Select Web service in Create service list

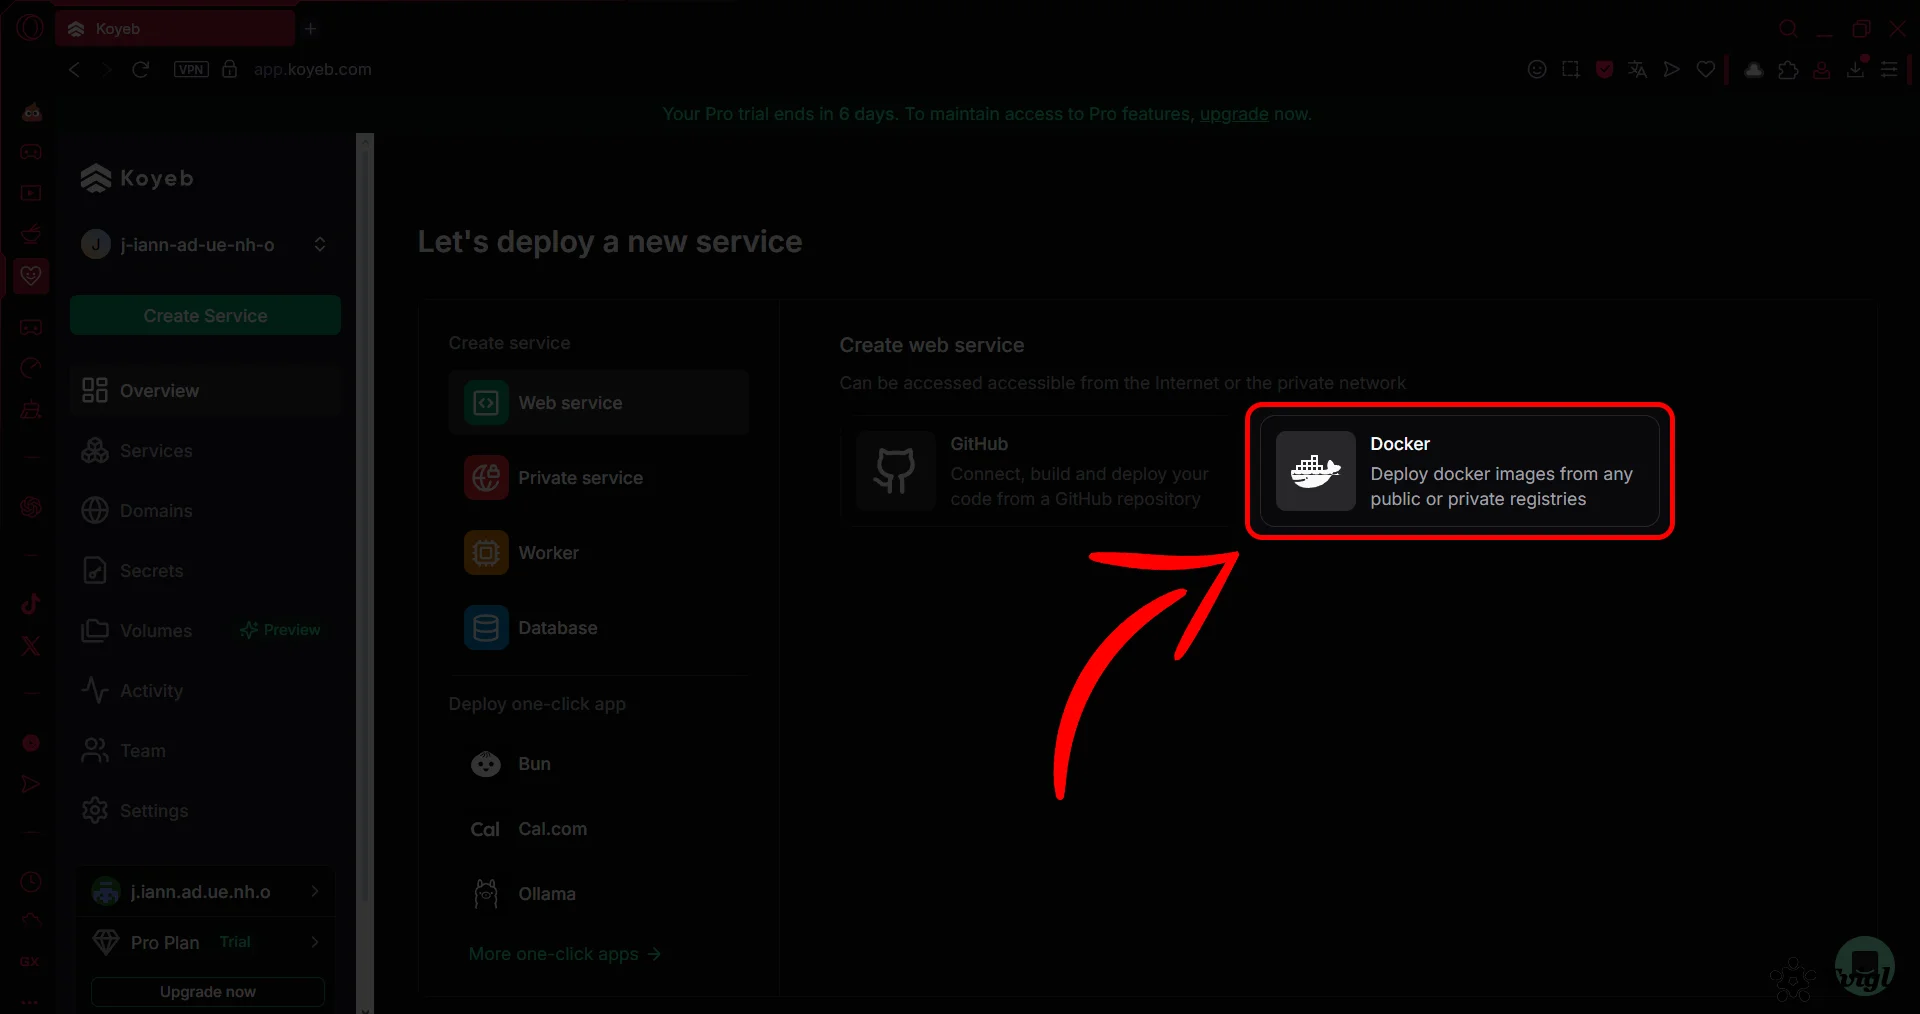point(598,403)
